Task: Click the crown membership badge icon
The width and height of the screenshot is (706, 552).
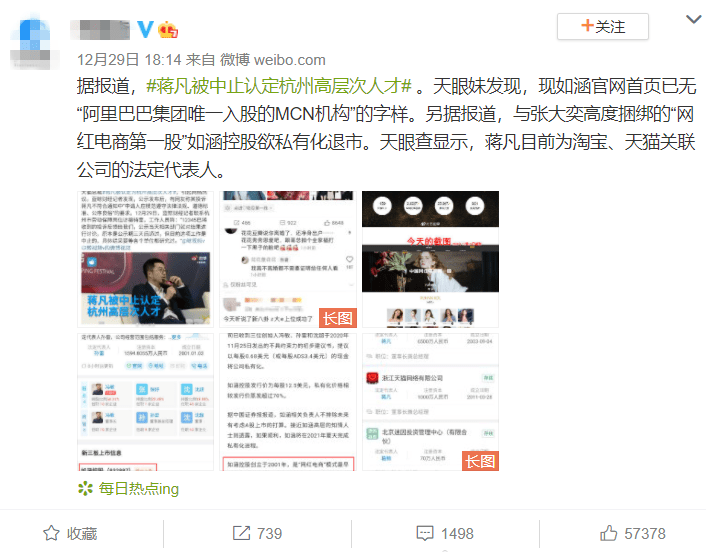Action: pyautogui.click(x=168, y=30)
